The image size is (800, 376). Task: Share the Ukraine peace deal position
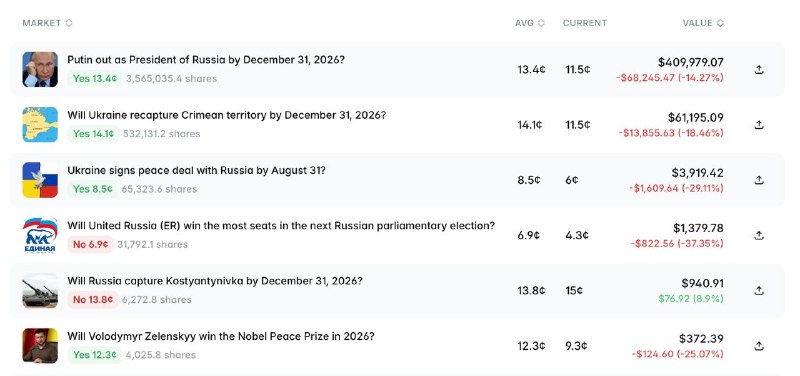pos(759,180)
